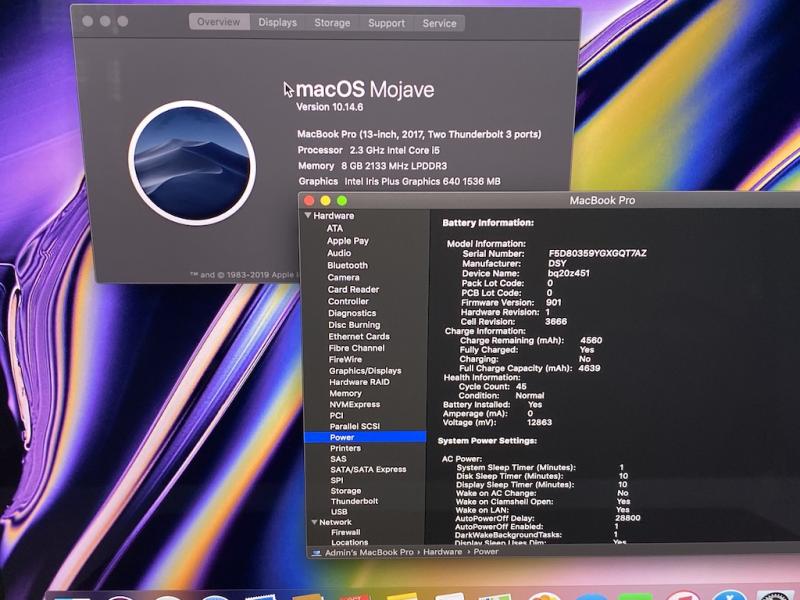The height and width of the screenshot is (600, 800).
Task: Click the Cycle Count value 45
Action: click(521, 386)
